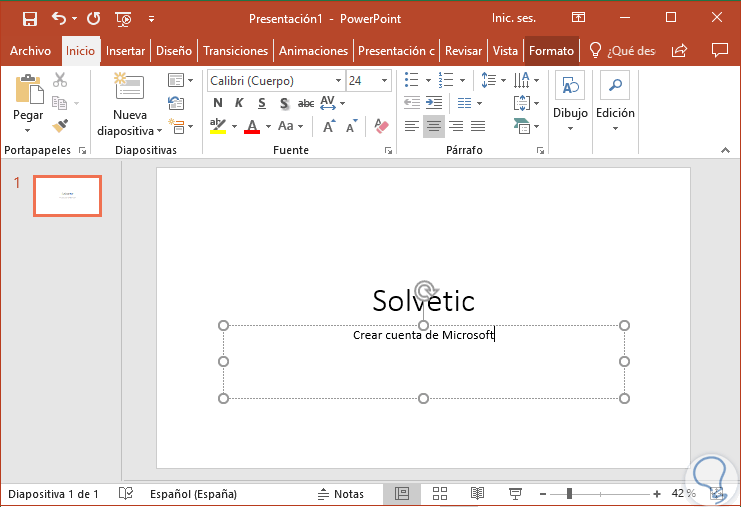Switch to Slide Sorter view icon

[x=440, y=494]
